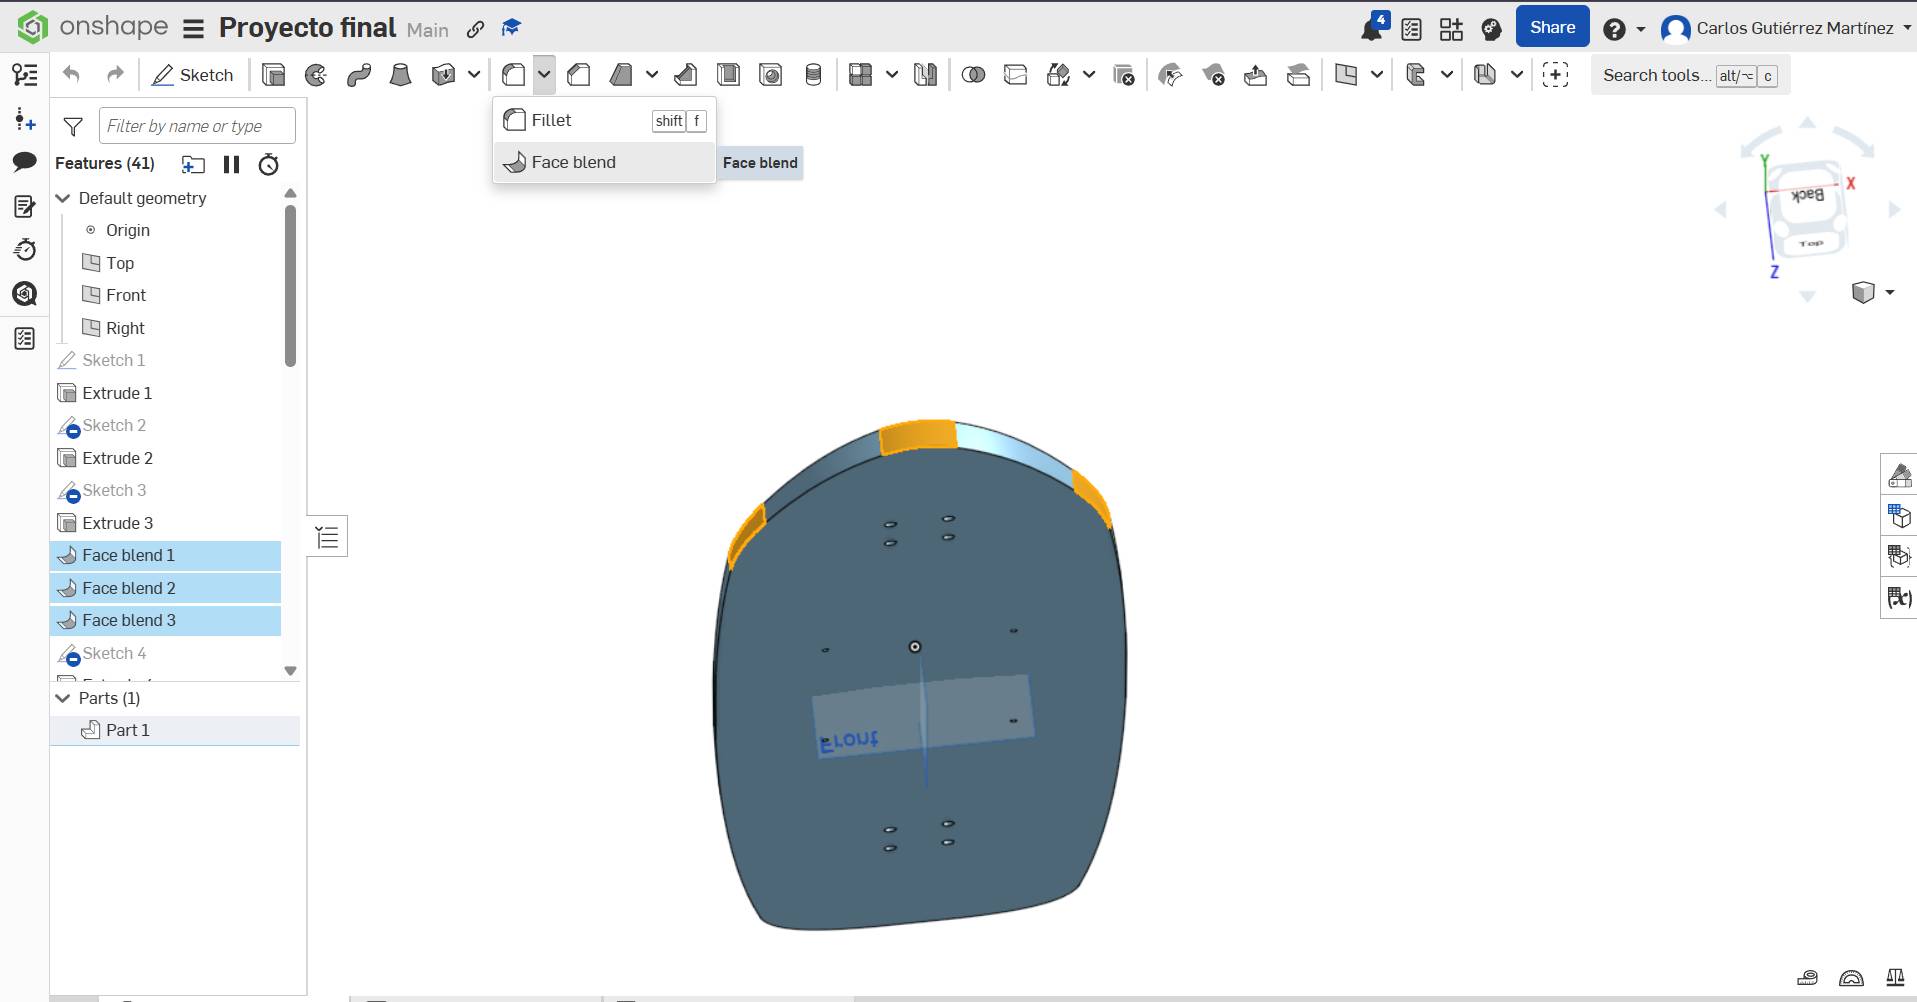The image size is (1917, 1002).
Task: Click the Back face of the view cube
Action: [1808, 195]
